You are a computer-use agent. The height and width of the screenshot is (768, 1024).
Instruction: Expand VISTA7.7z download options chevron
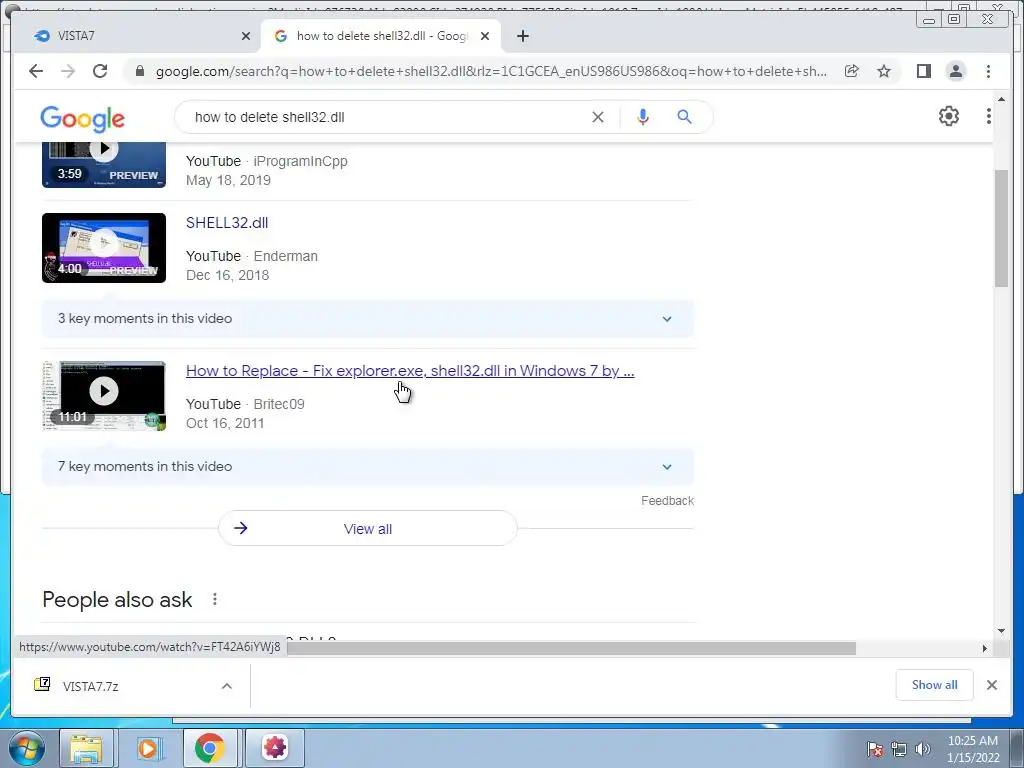click(x=227, y=686)
